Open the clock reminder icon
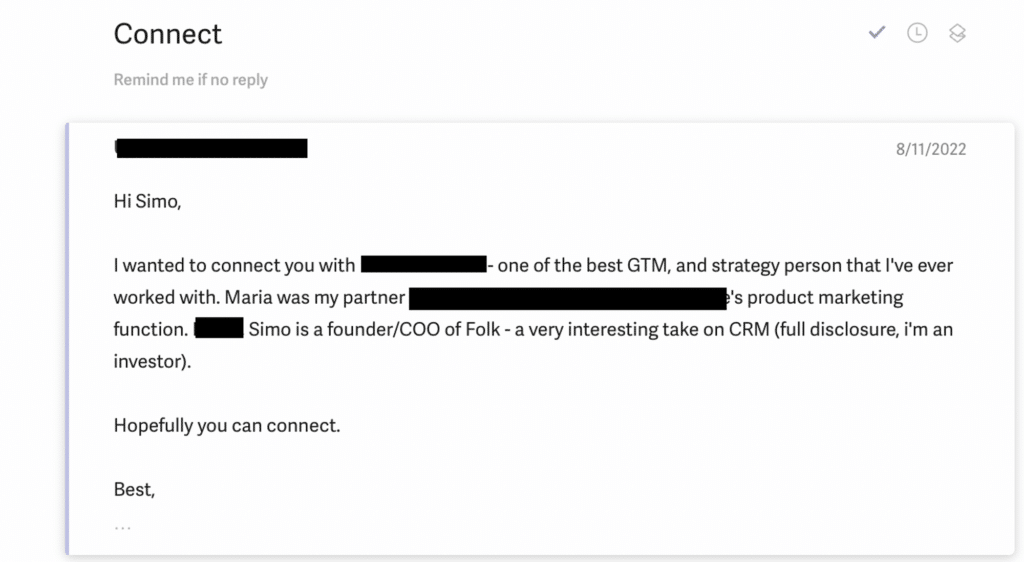This screenshot has width=1024, height=562. (917, 33)
